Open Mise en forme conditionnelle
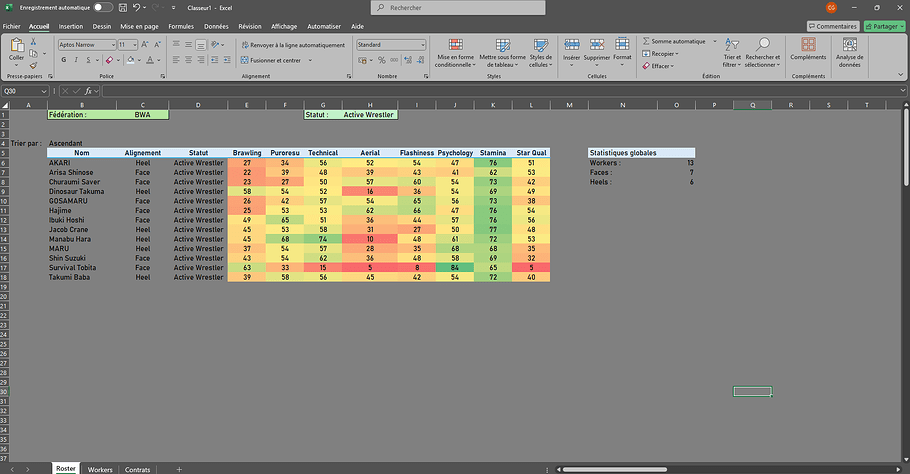 click(x=455, y=53)
